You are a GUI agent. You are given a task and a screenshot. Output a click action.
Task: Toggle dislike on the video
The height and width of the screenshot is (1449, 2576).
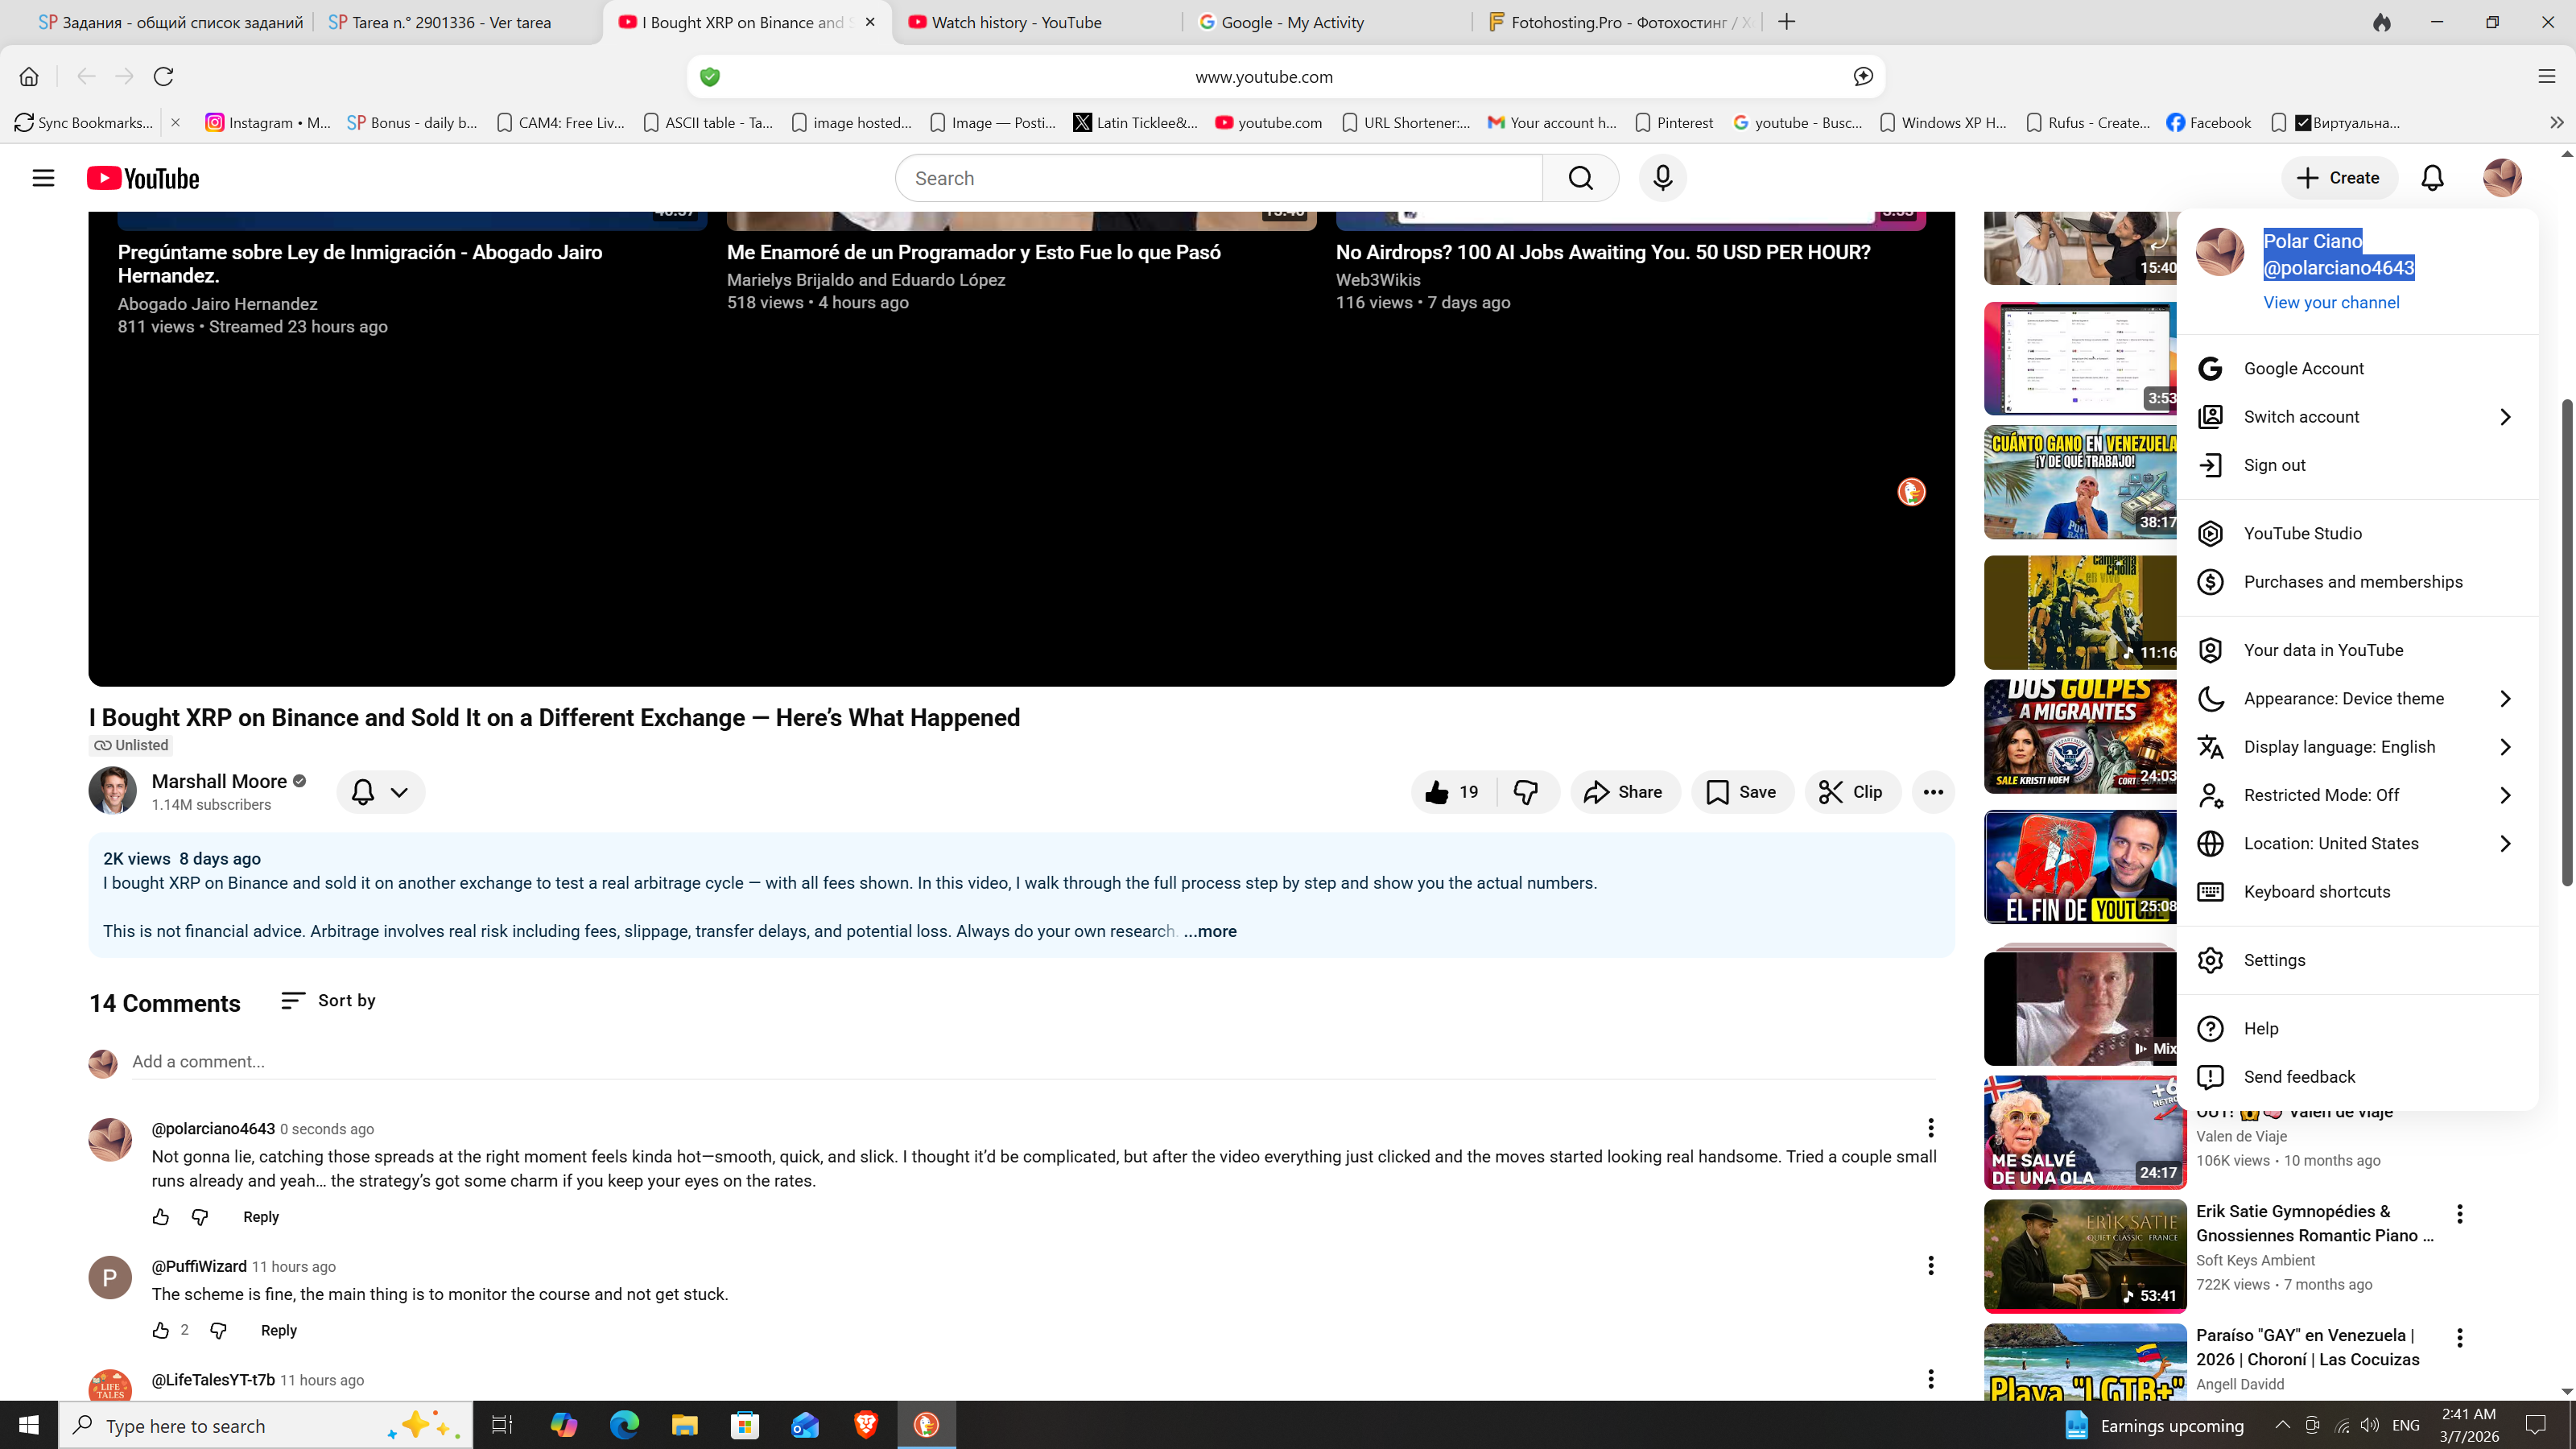click(x=1526, y=792)
